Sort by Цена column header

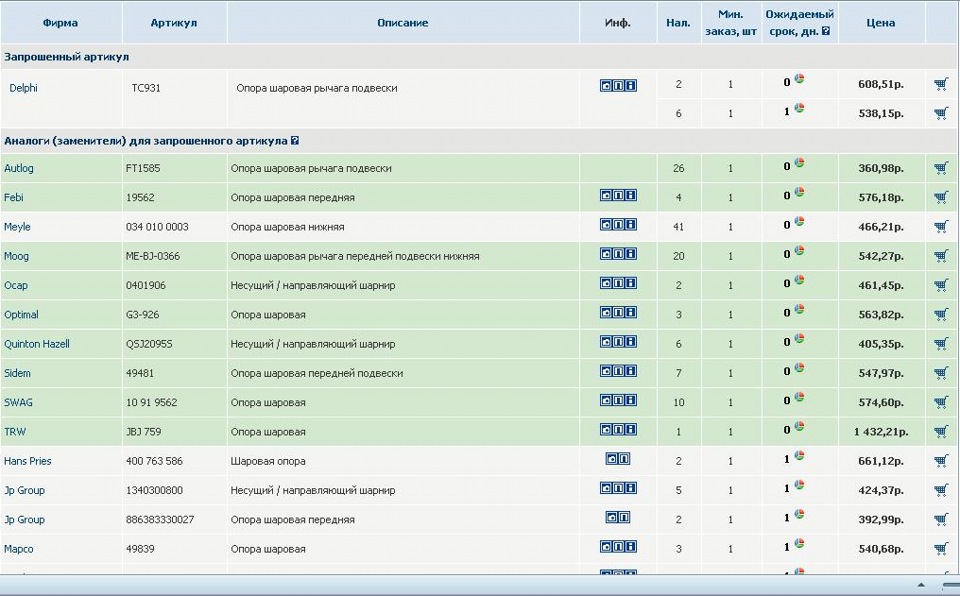point(880,23)
